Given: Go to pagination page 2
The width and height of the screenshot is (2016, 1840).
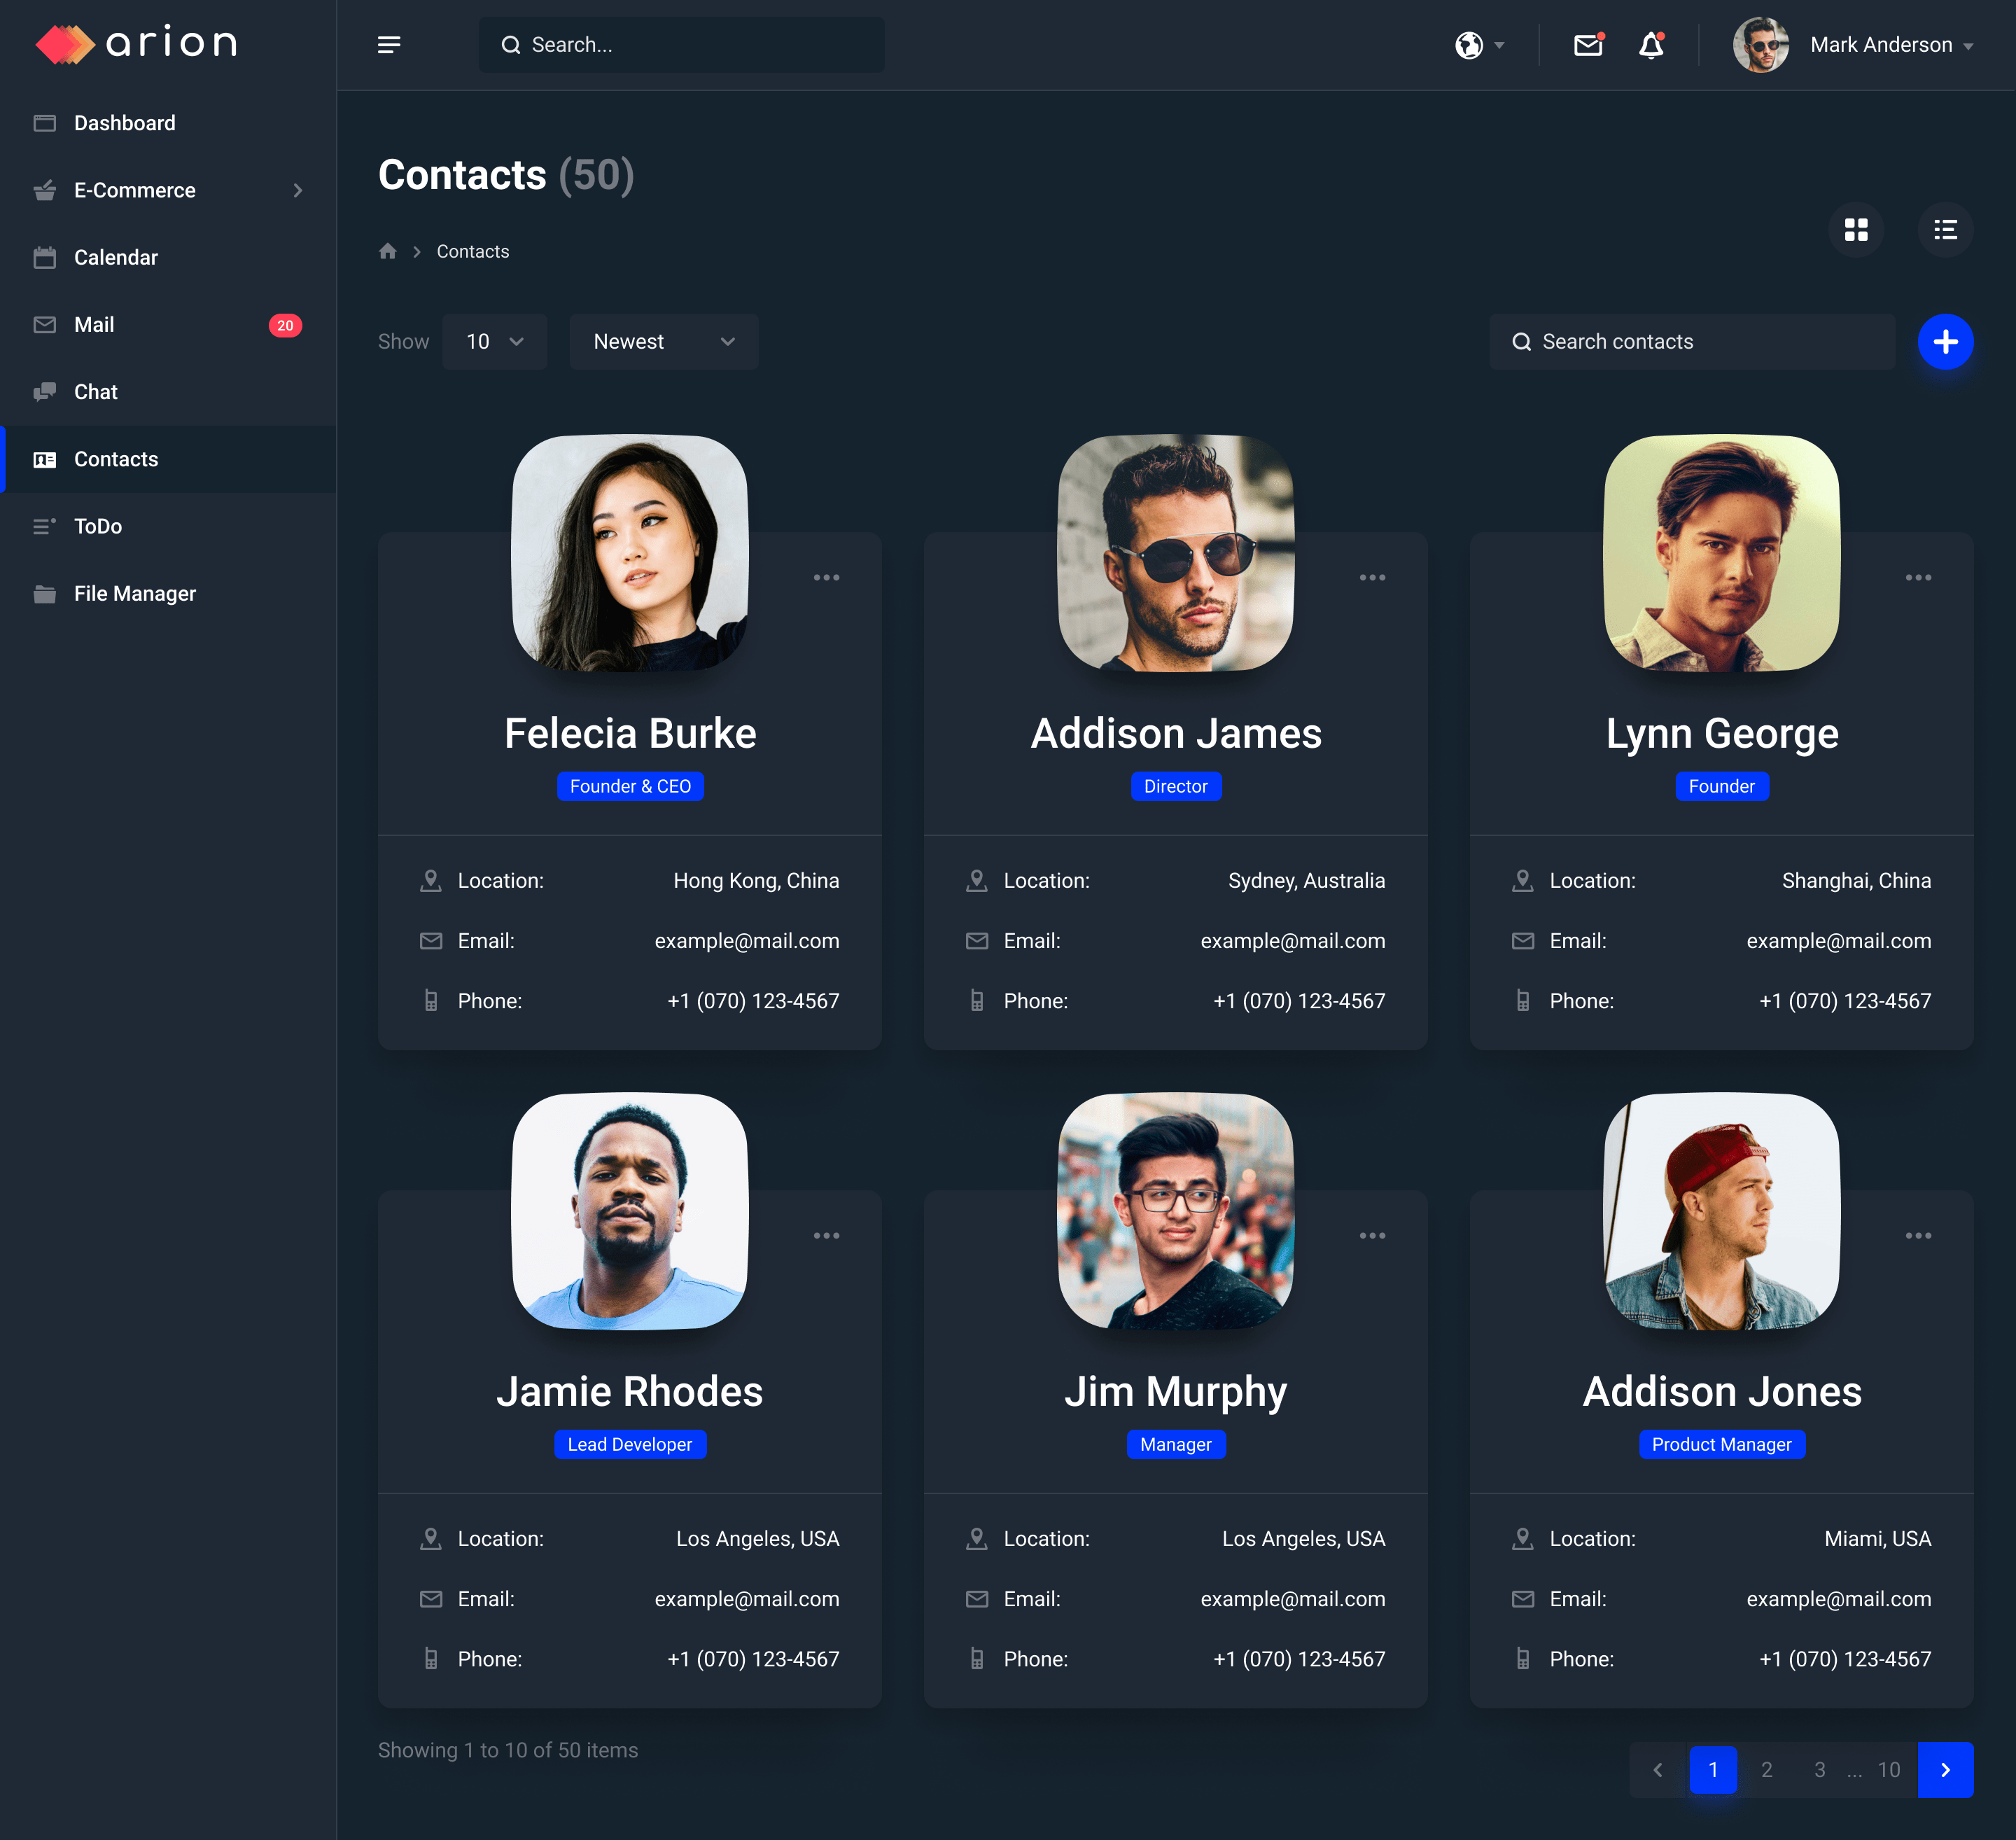Looking at the screenshot, I should coord(1766,1770).
